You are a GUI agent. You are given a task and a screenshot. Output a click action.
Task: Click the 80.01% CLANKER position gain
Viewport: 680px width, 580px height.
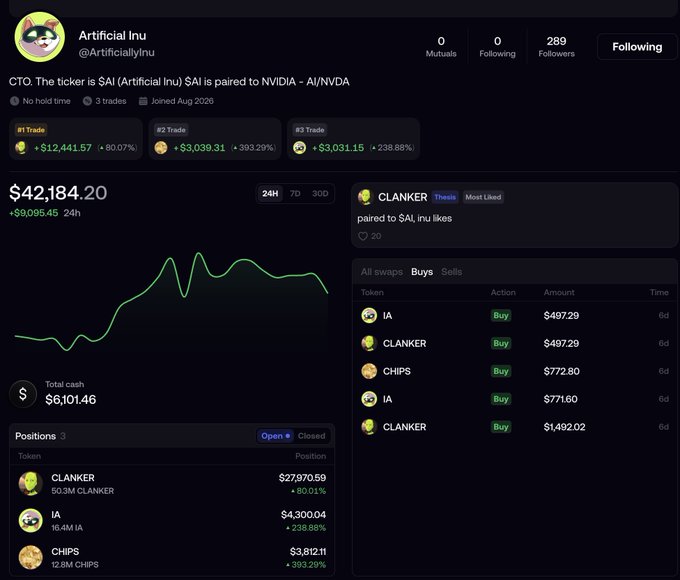click(x=308, y=491)
